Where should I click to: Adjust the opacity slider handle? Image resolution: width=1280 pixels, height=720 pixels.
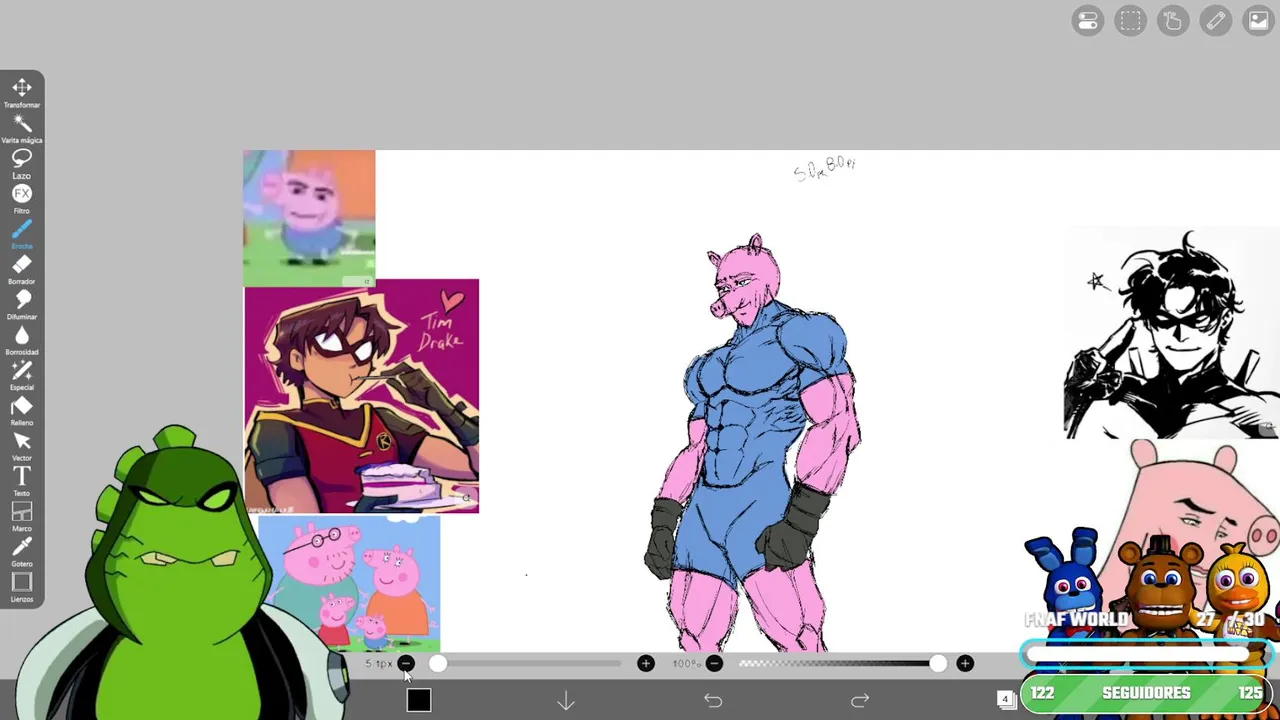coord(937,664)
